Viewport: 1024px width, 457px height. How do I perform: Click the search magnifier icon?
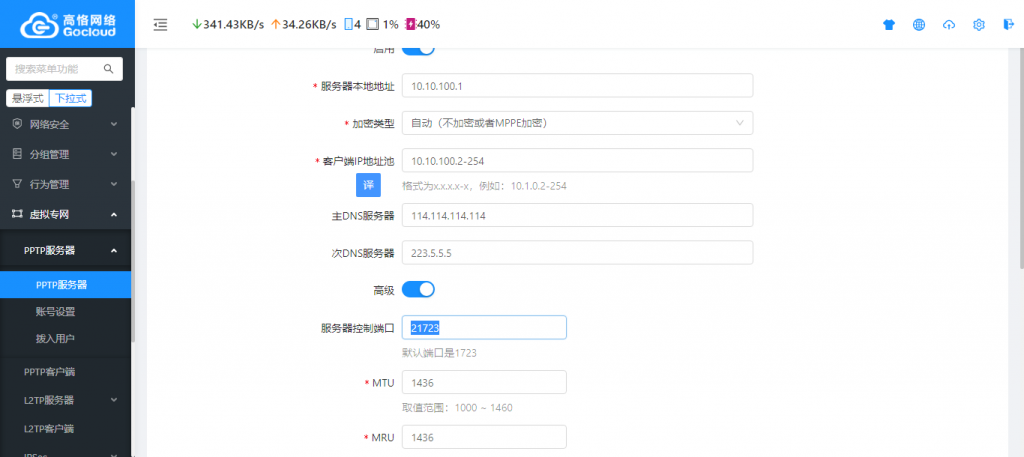click(108, 69)
